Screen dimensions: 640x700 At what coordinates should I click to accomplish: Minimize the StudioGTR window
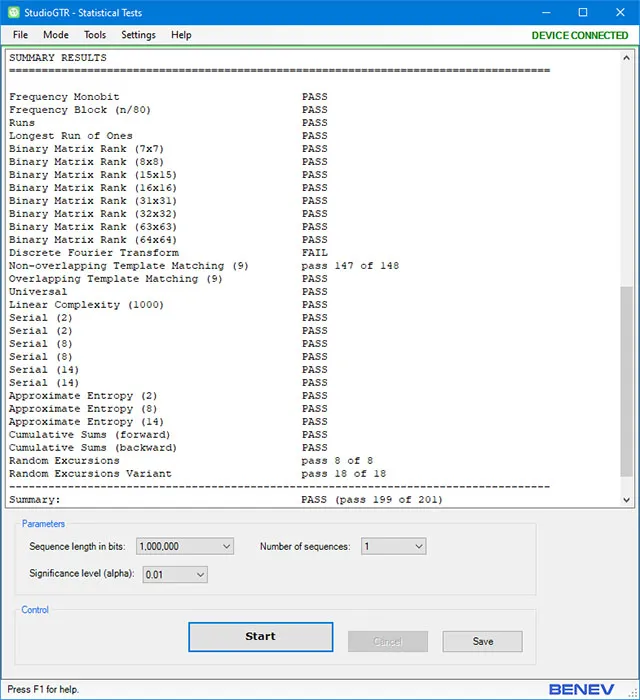coord(546,12)
